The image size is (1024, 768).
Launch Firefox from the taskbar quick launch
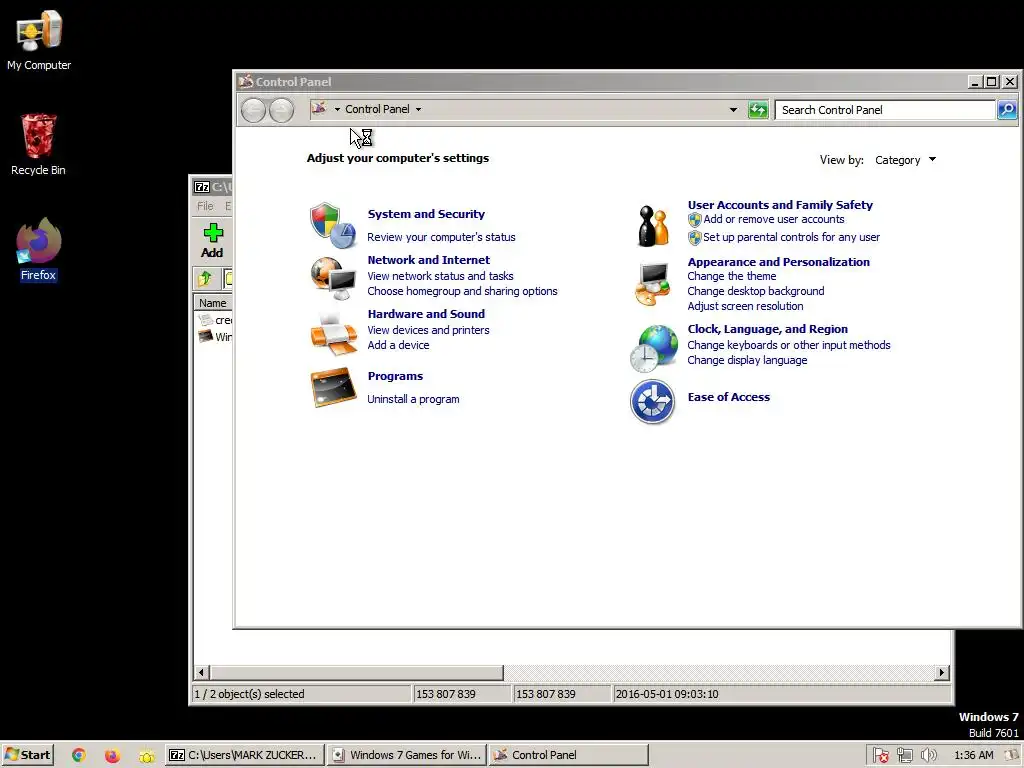112,755
